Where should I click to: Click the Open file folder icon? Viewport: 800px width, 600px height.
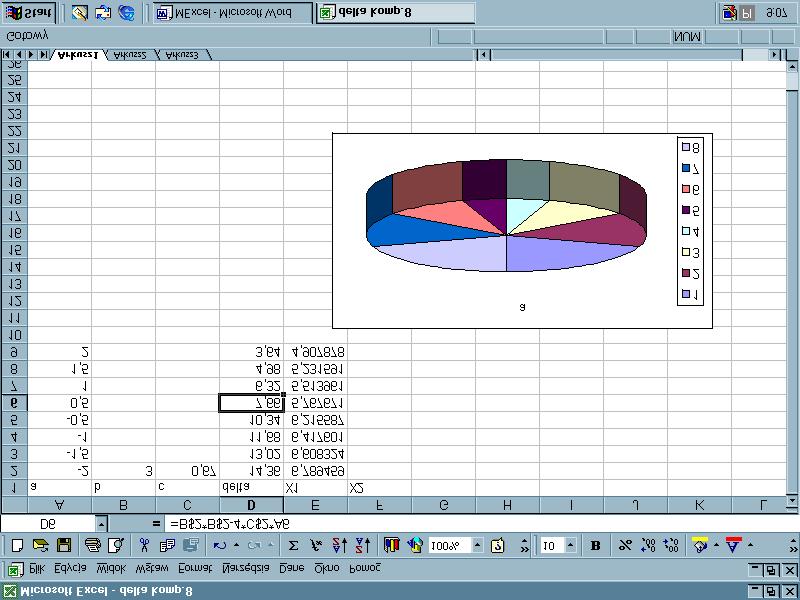tap(41, 545)
